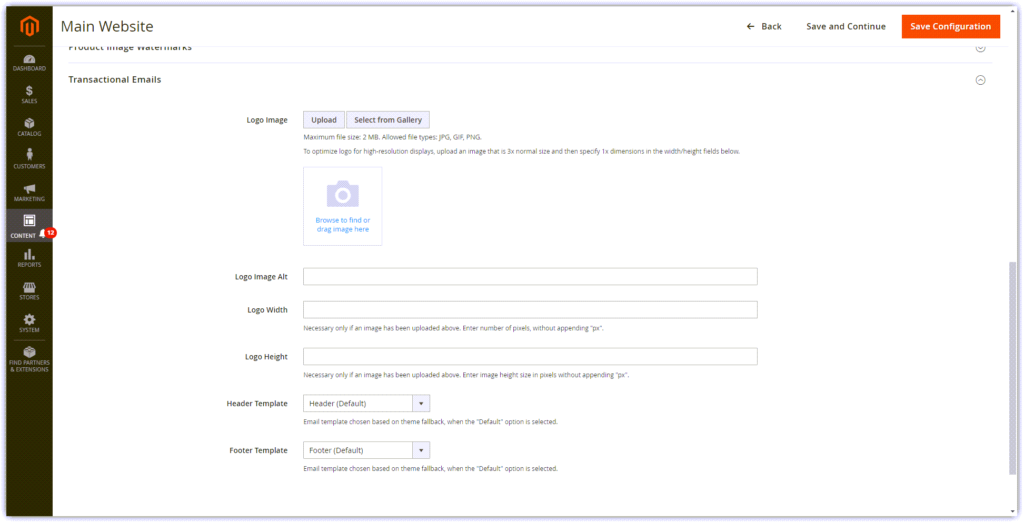
Task: Click the vertical page scrollbar
Action: tap(1013, 368)
